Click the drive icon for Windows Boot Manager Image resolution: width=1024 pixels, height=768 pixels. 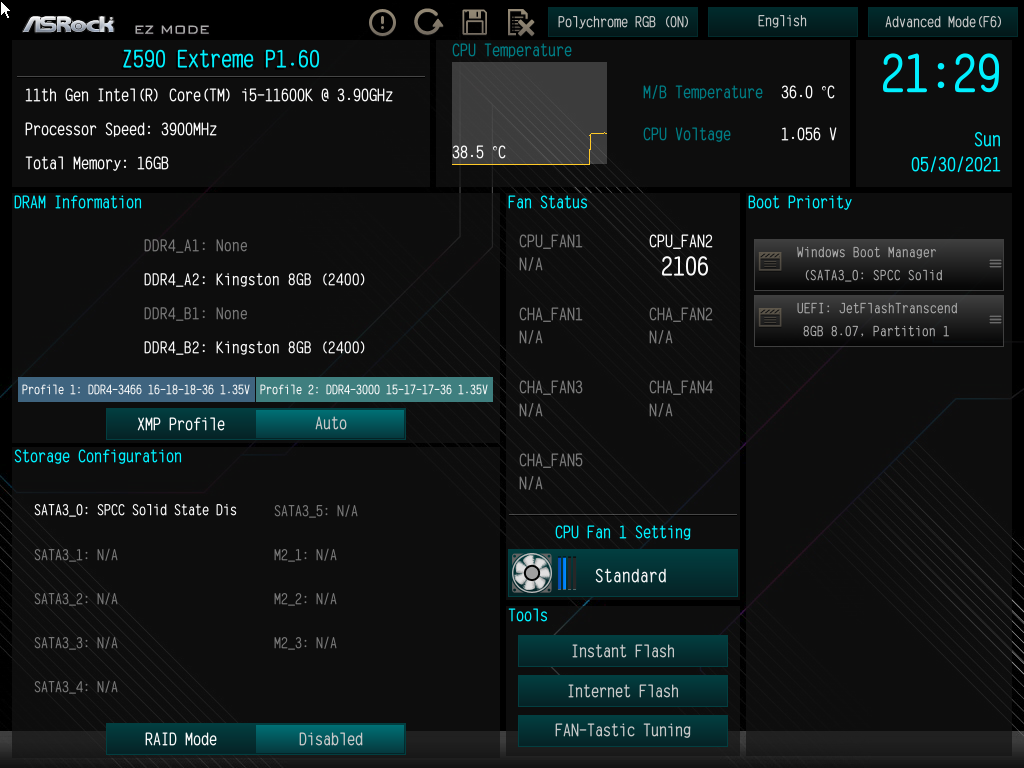click(770, 262)
